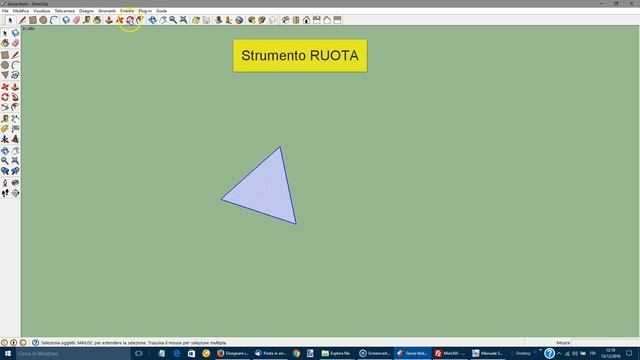Choose the Push/Pull tool in the horizontal toolbar
The width and height of the screenshot is (640, 360).
109,20
